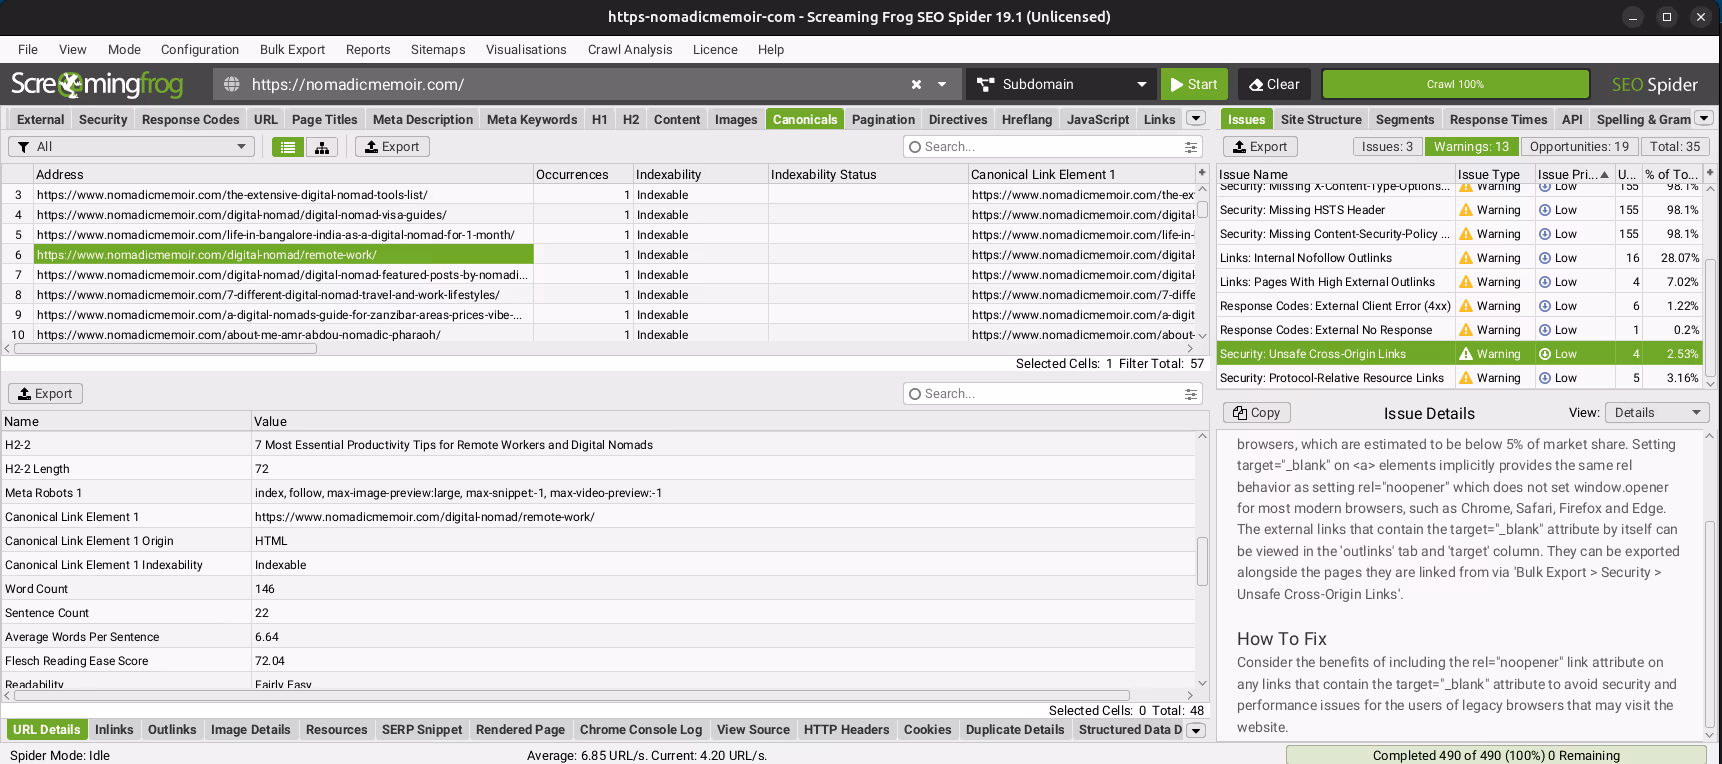Image resolution: width=1722 pixels, height=764 pixels.
Task: Open the Response Times tab
Action: pos(1498,119)
